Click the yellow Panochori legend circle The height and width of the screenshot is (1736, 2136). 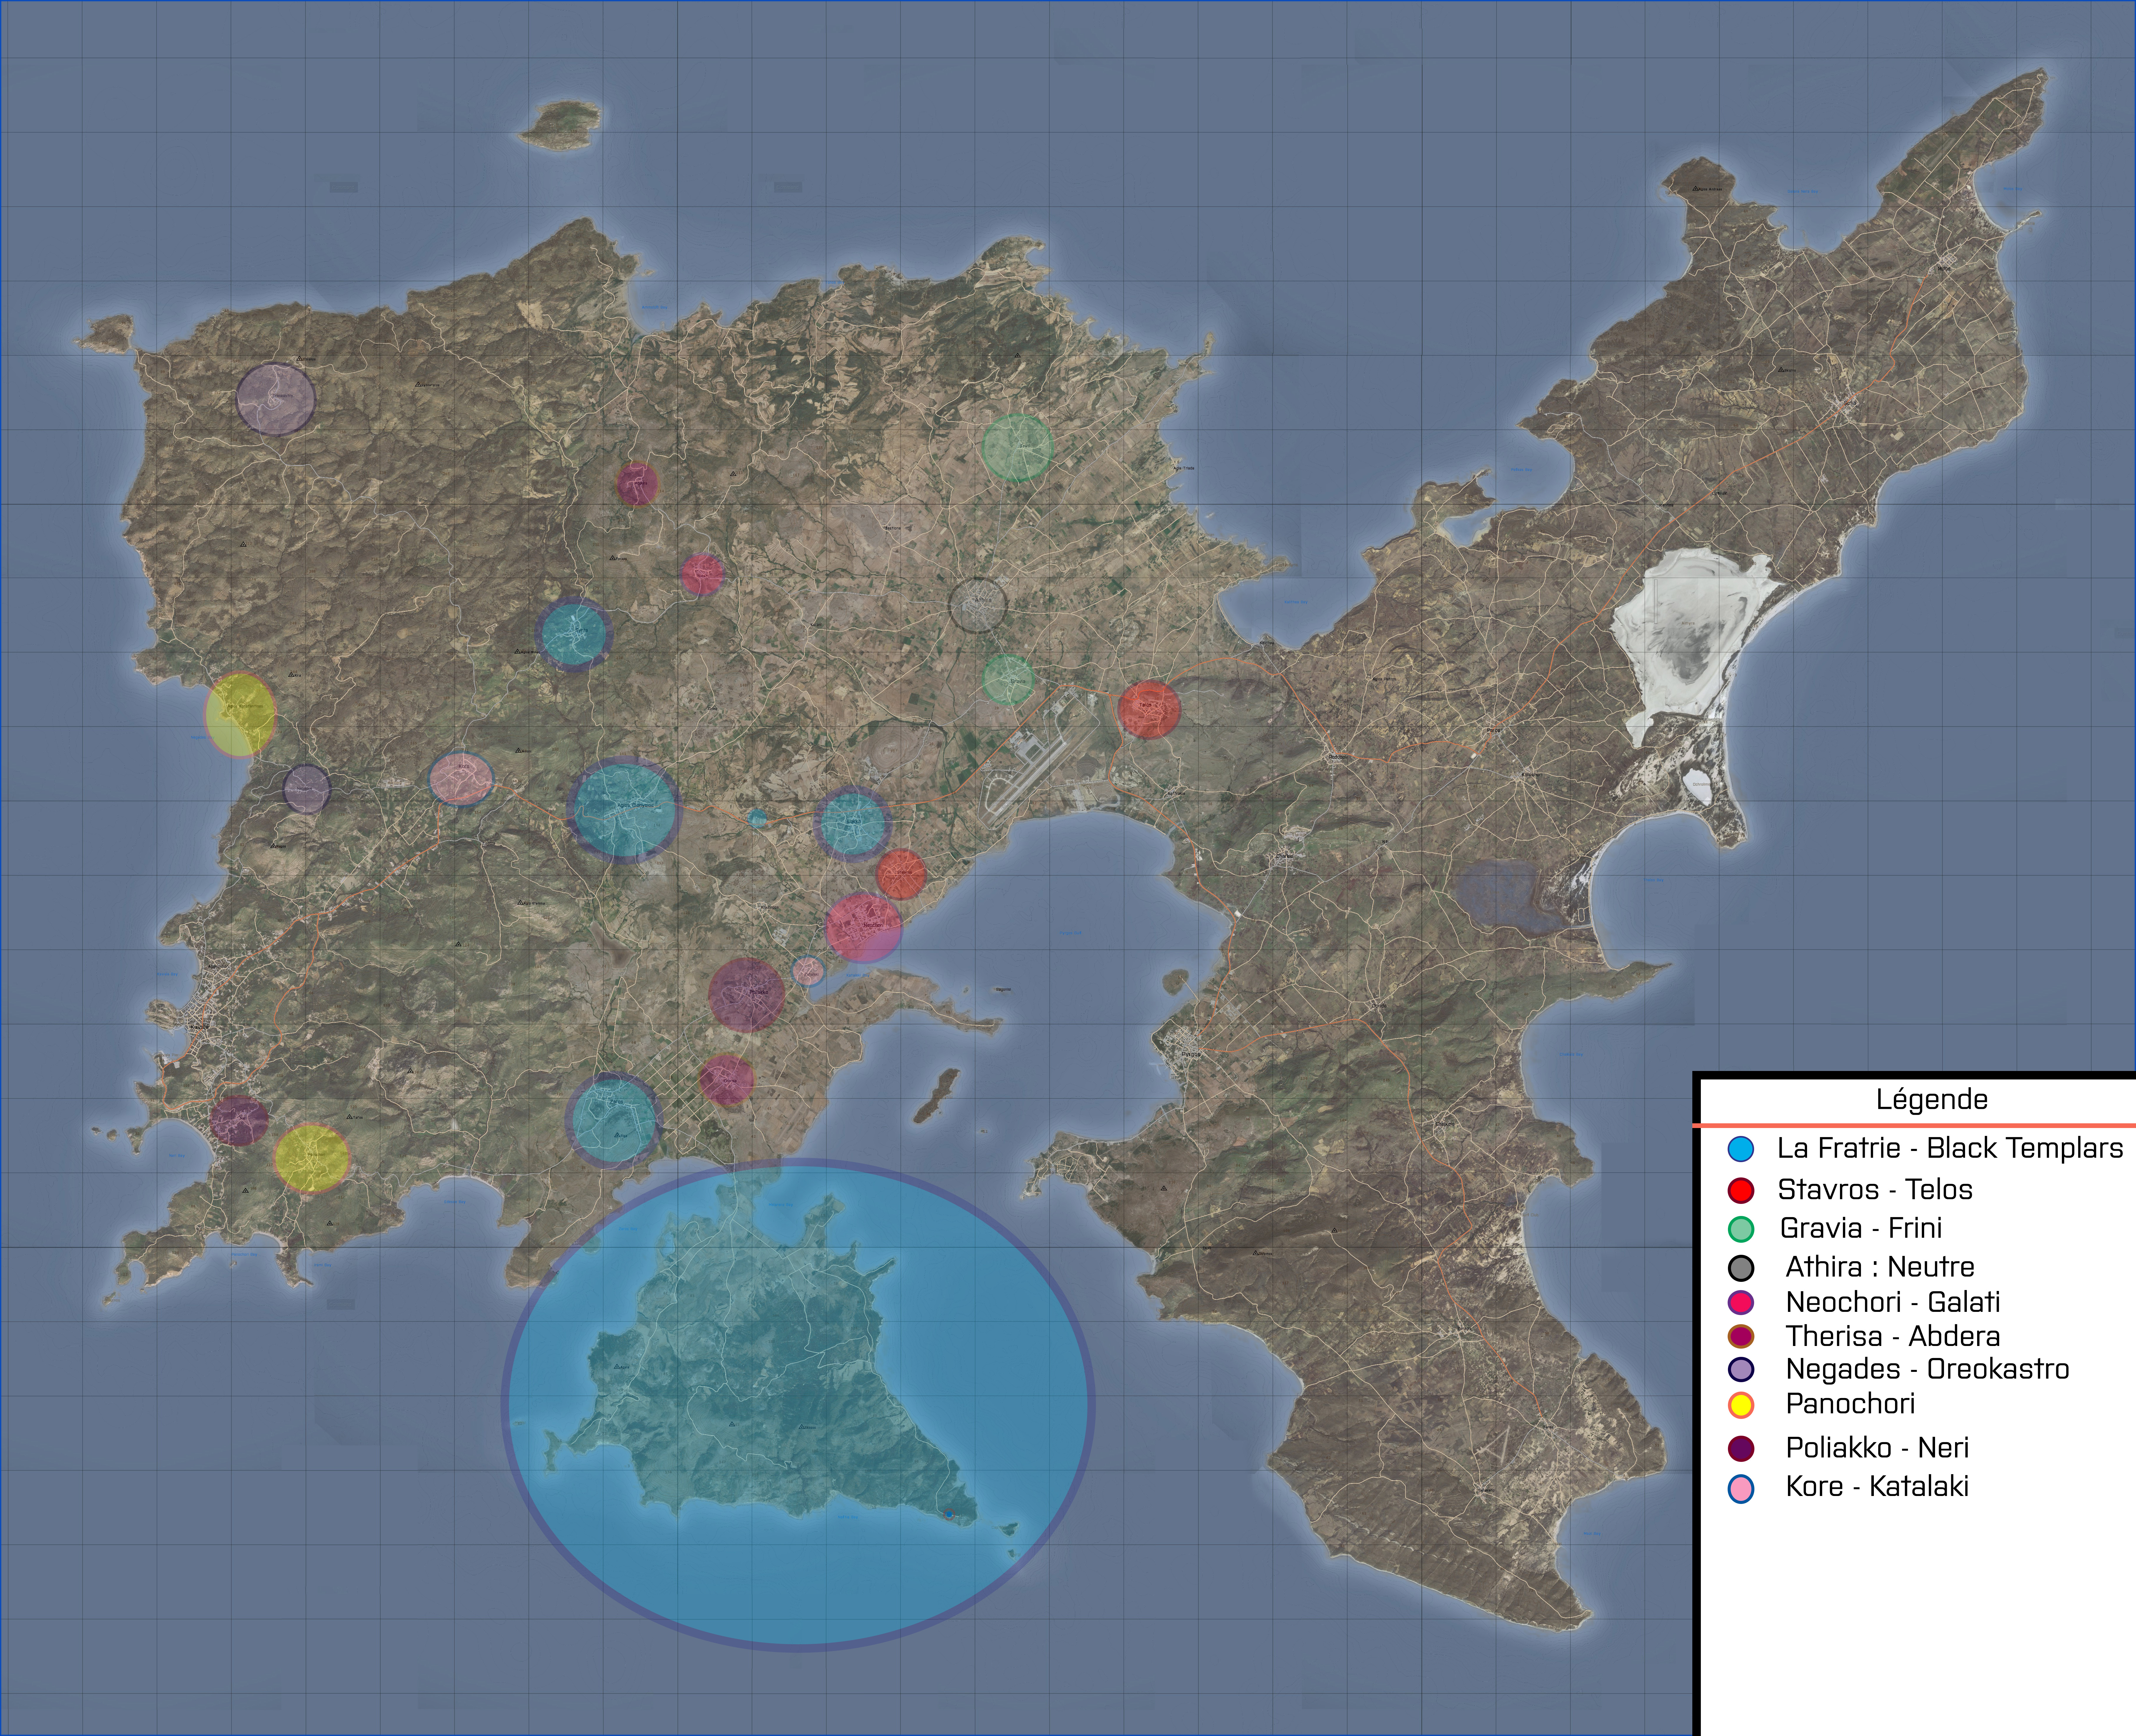pos(1741,1405)
